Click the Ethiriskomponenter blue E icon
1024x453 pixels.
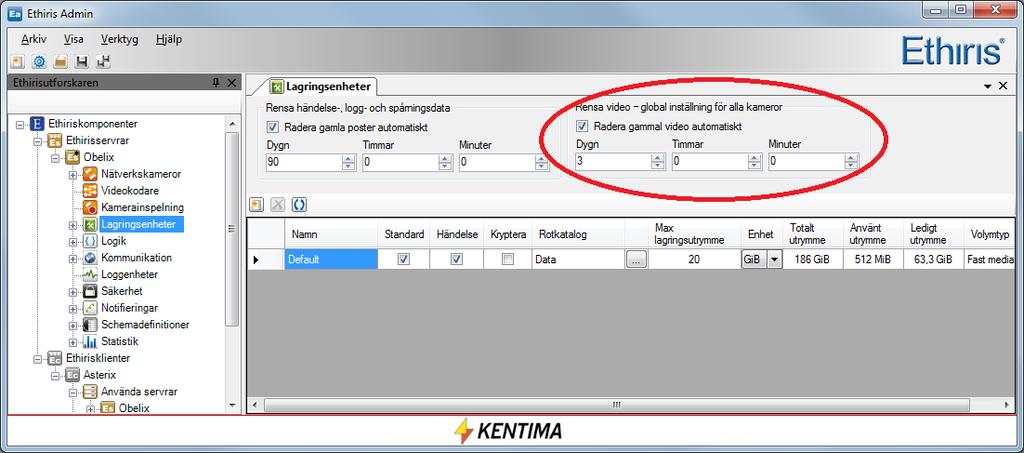coord(38,124)
